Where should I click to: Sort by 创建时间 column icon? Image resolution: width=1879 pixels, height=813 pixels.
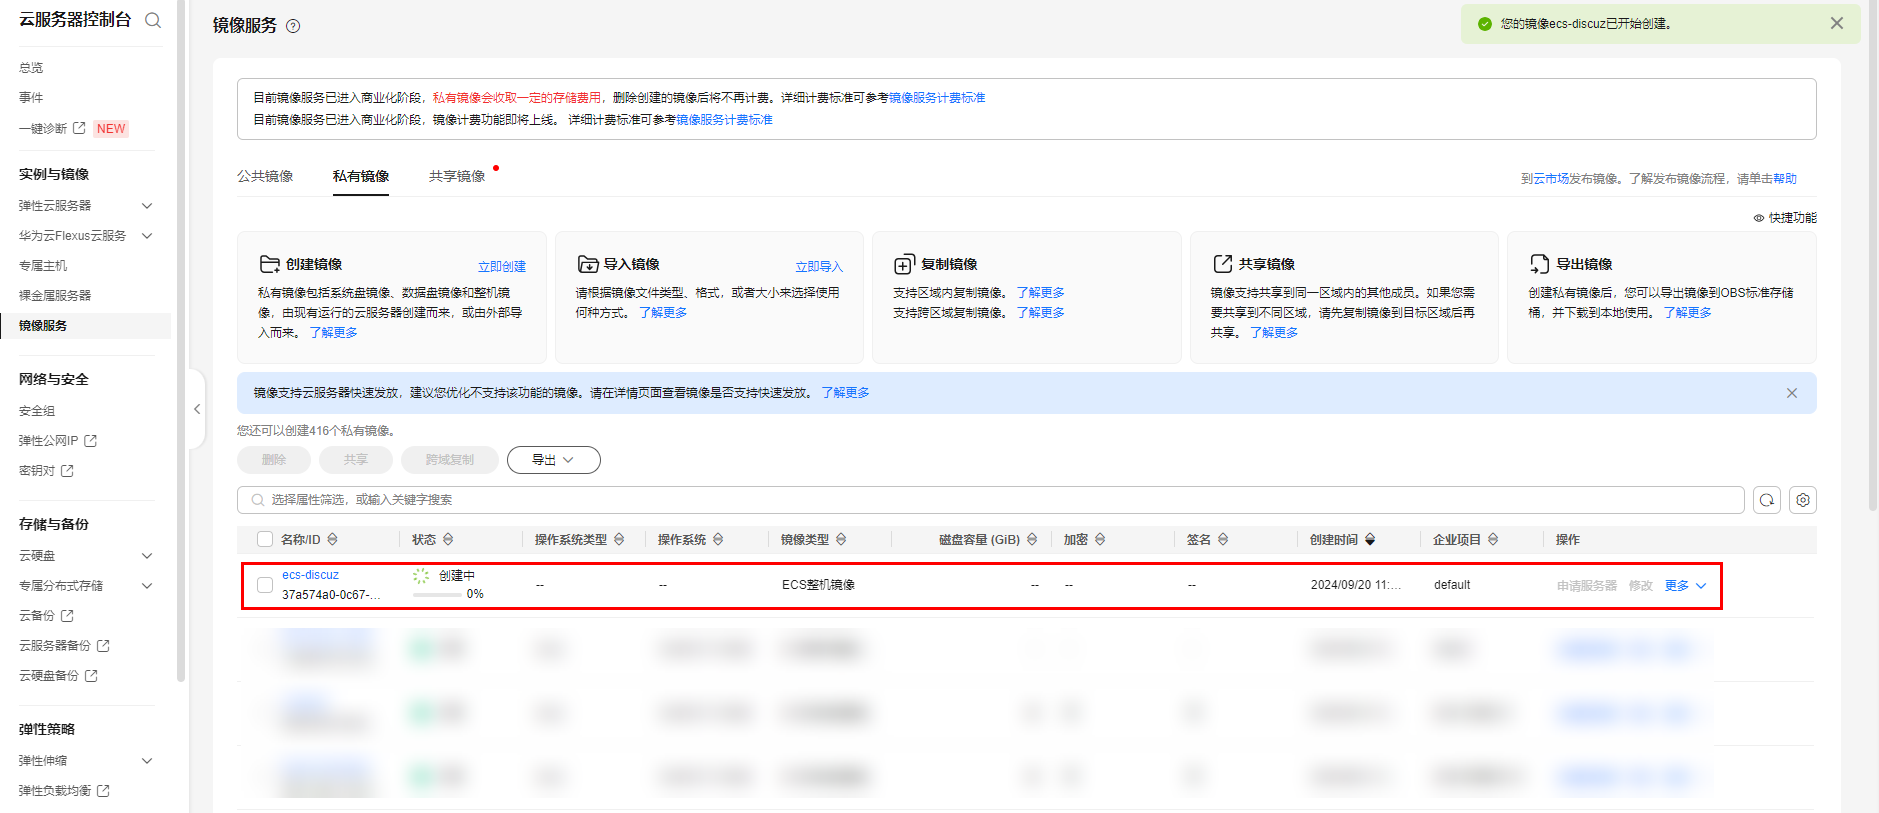point(1370,540)
